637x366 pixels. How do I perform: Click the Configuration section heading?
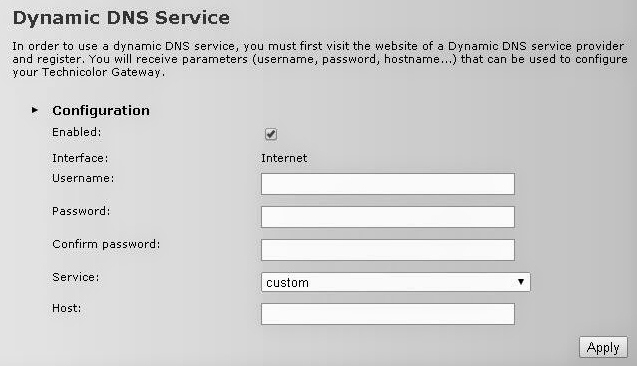coord(101,110)
